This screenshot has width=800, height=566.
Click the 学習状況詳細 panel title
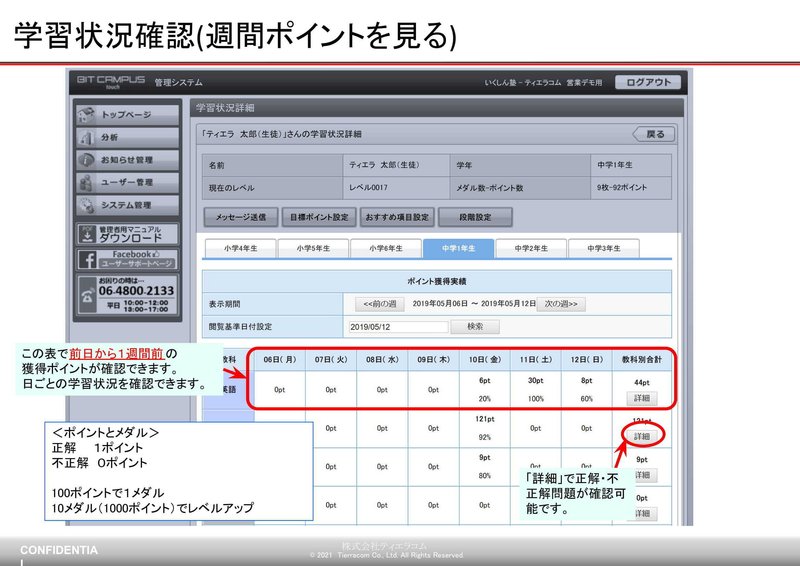pos(225,108)
